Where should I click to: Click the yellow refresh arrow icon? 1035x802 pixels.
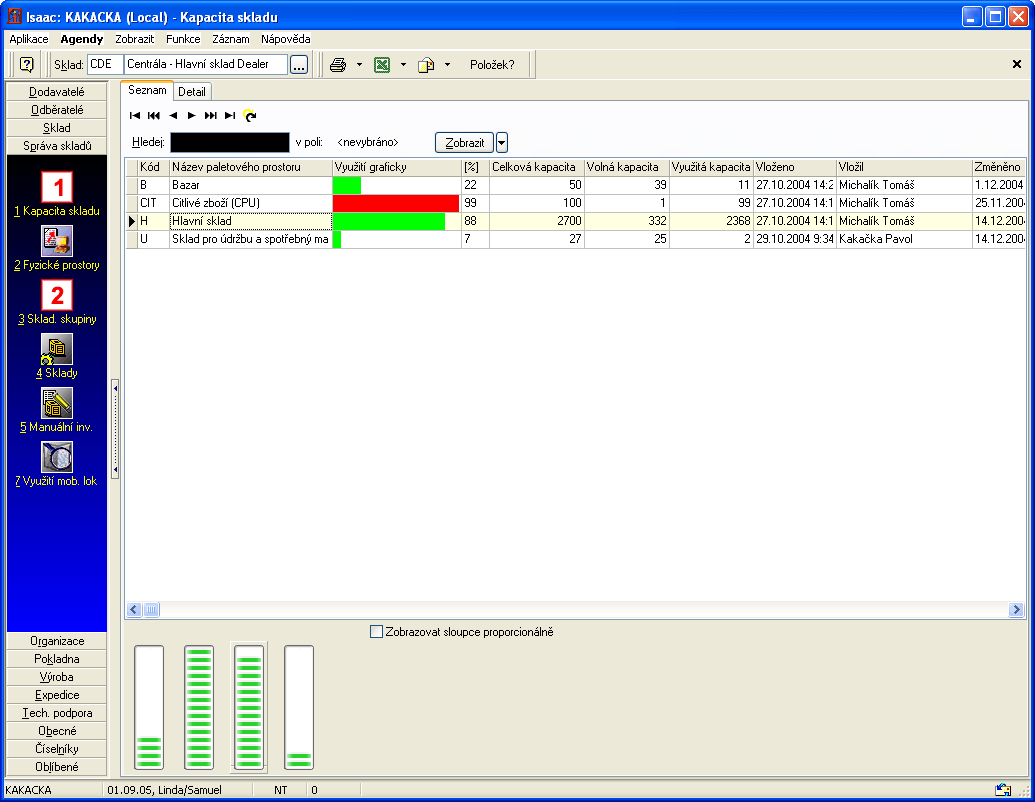[x=249, y=116]
